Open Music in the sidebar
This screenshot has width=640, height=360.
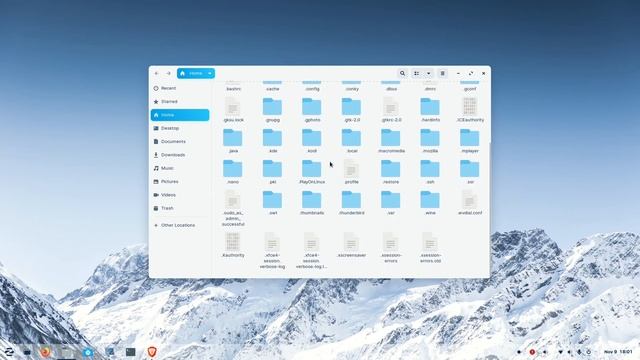pos(180,168)
